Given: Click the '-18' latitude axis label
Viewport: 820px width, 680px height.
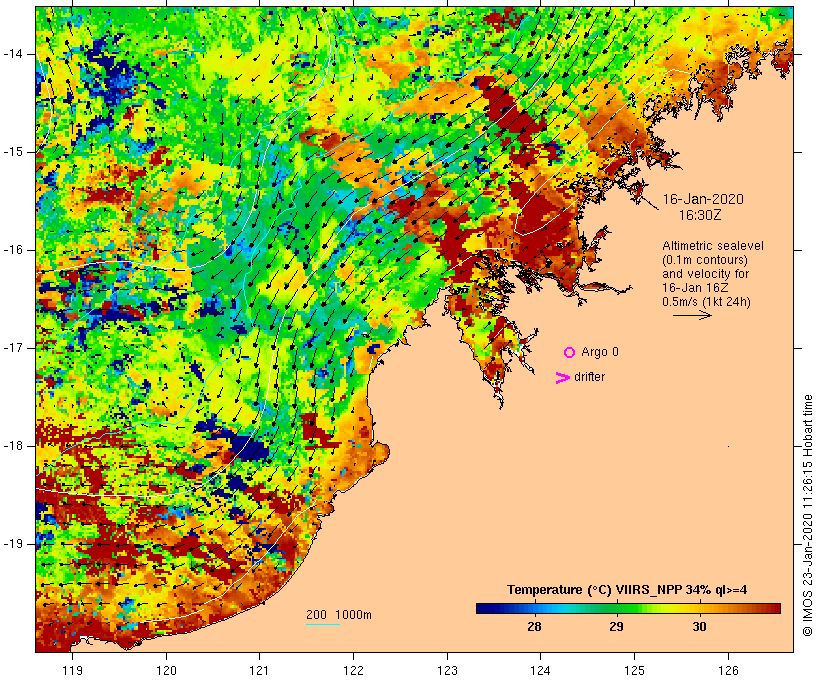Looking at the screenshot, I should (x=13, y=446).
